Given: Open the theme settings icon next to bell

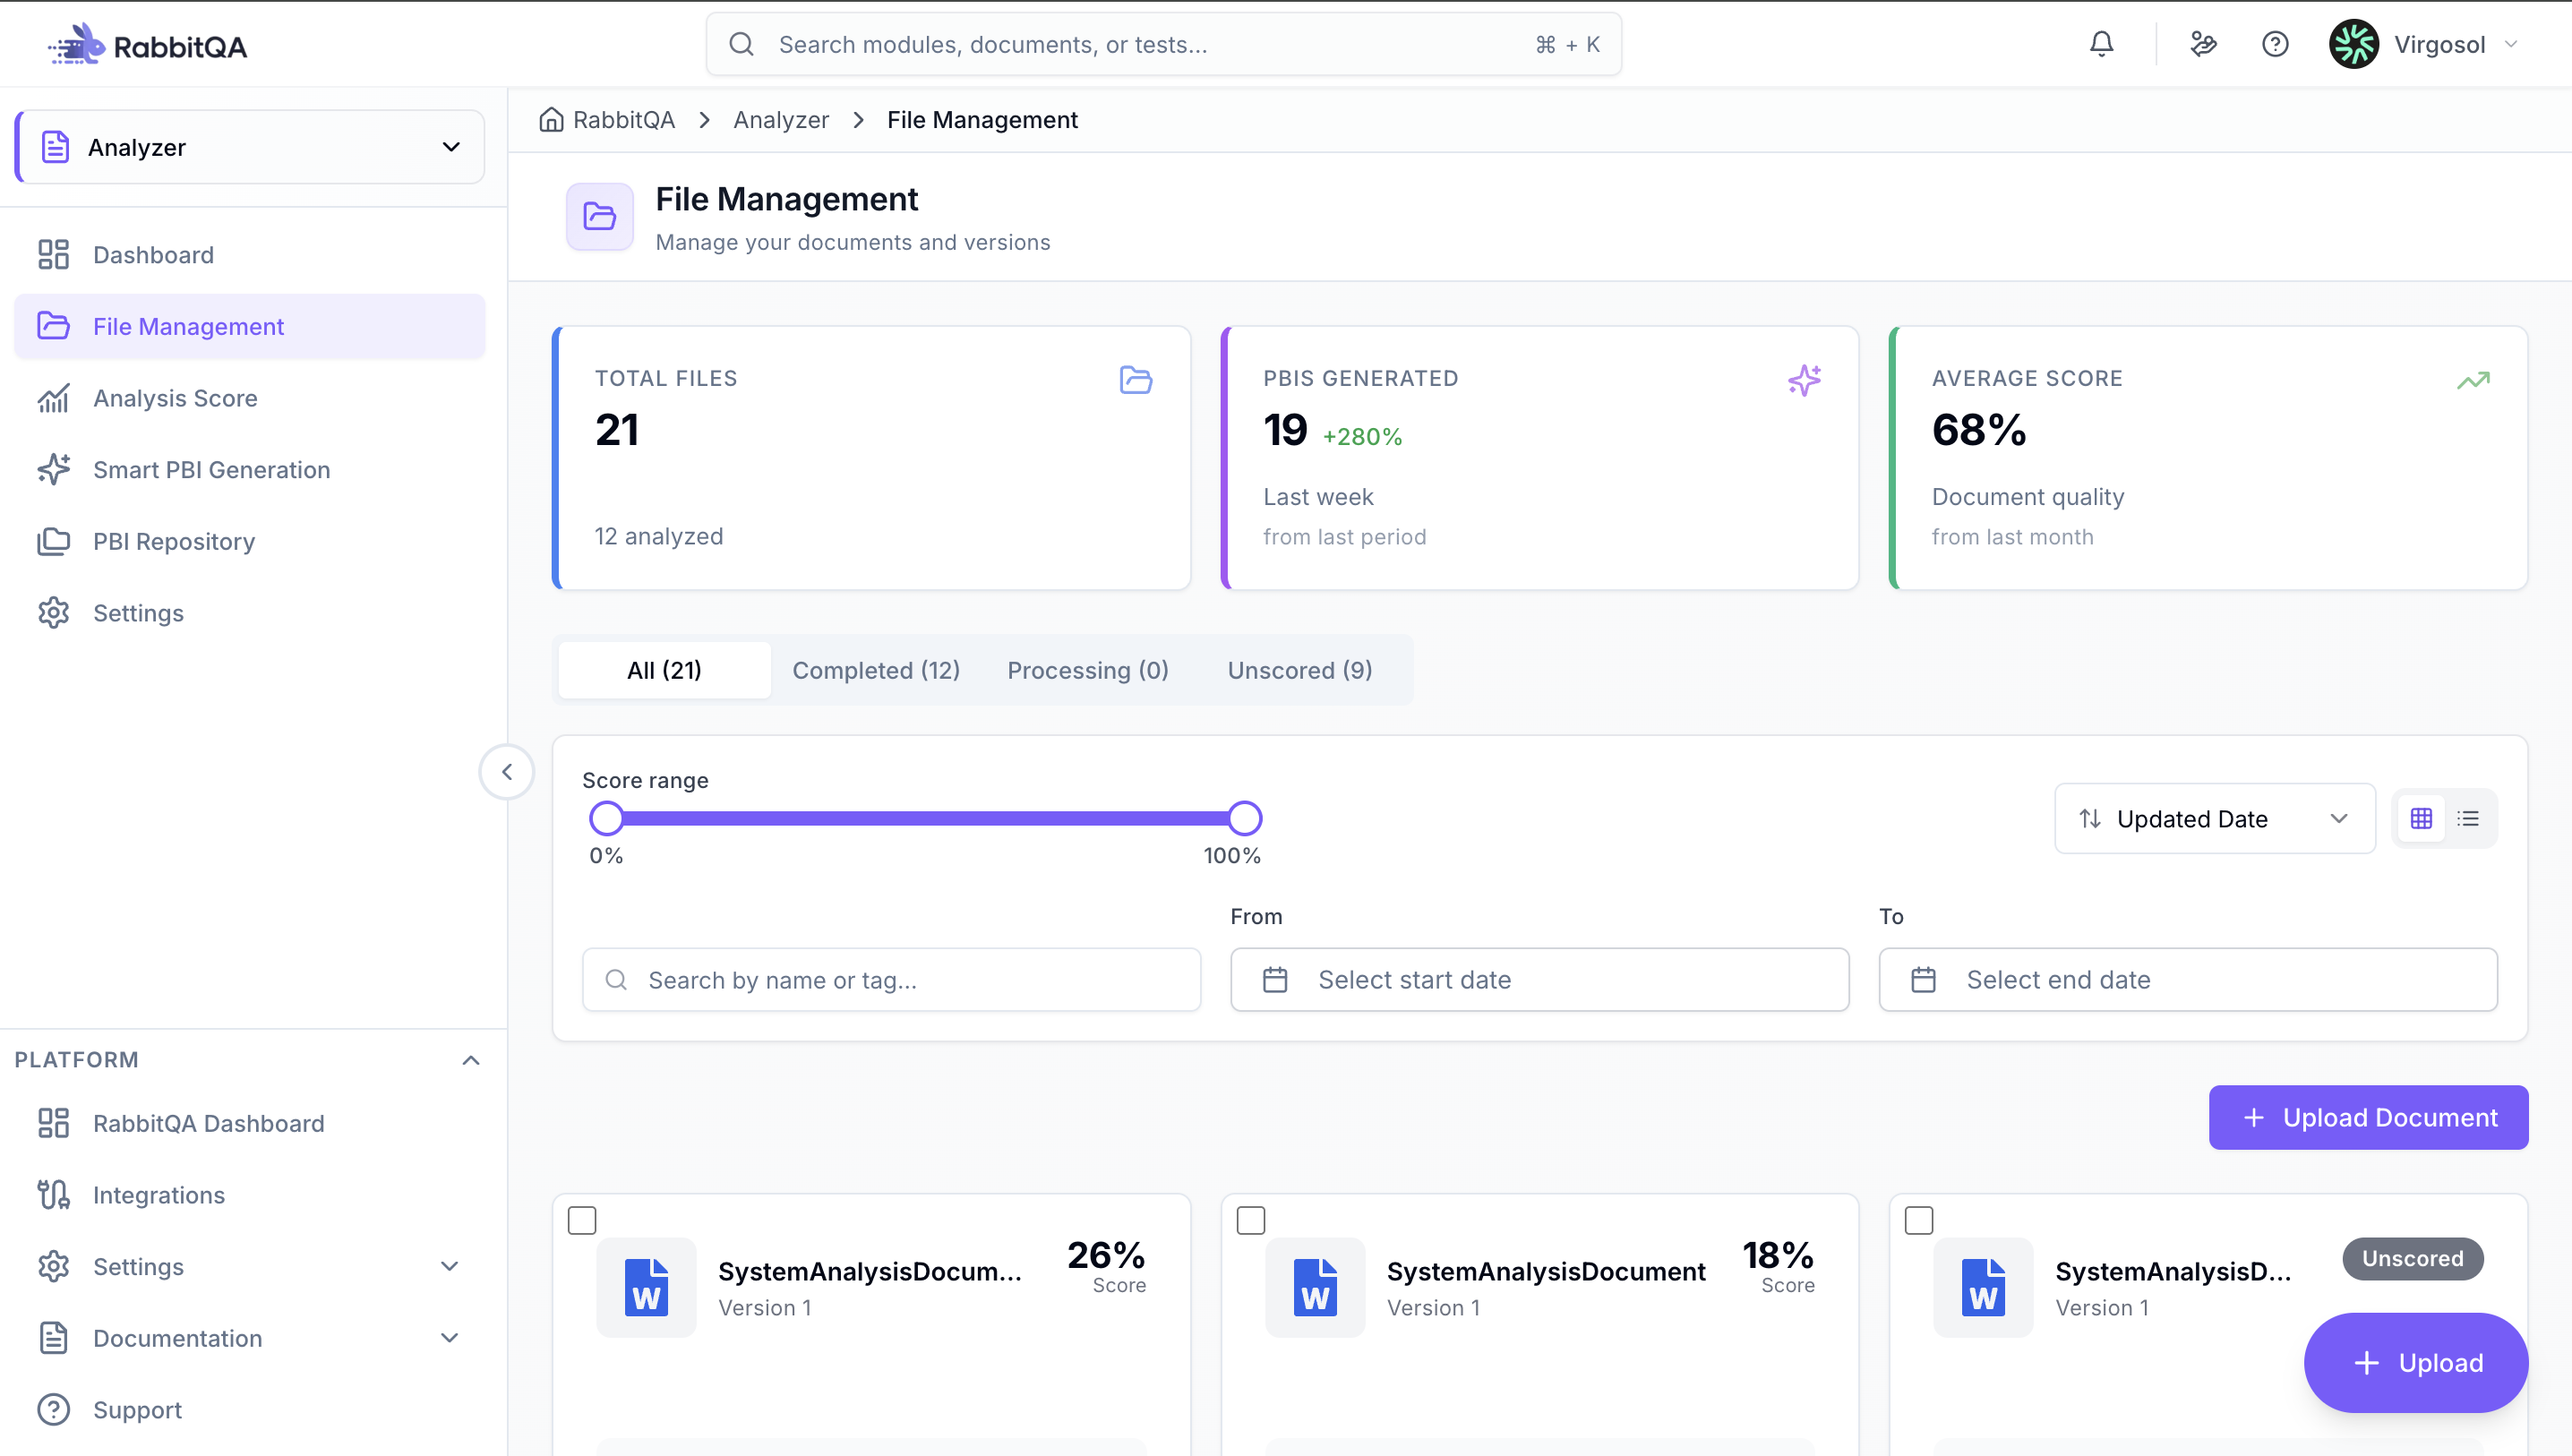Looking at the screenshot, I should click(x=2203, y=44).
